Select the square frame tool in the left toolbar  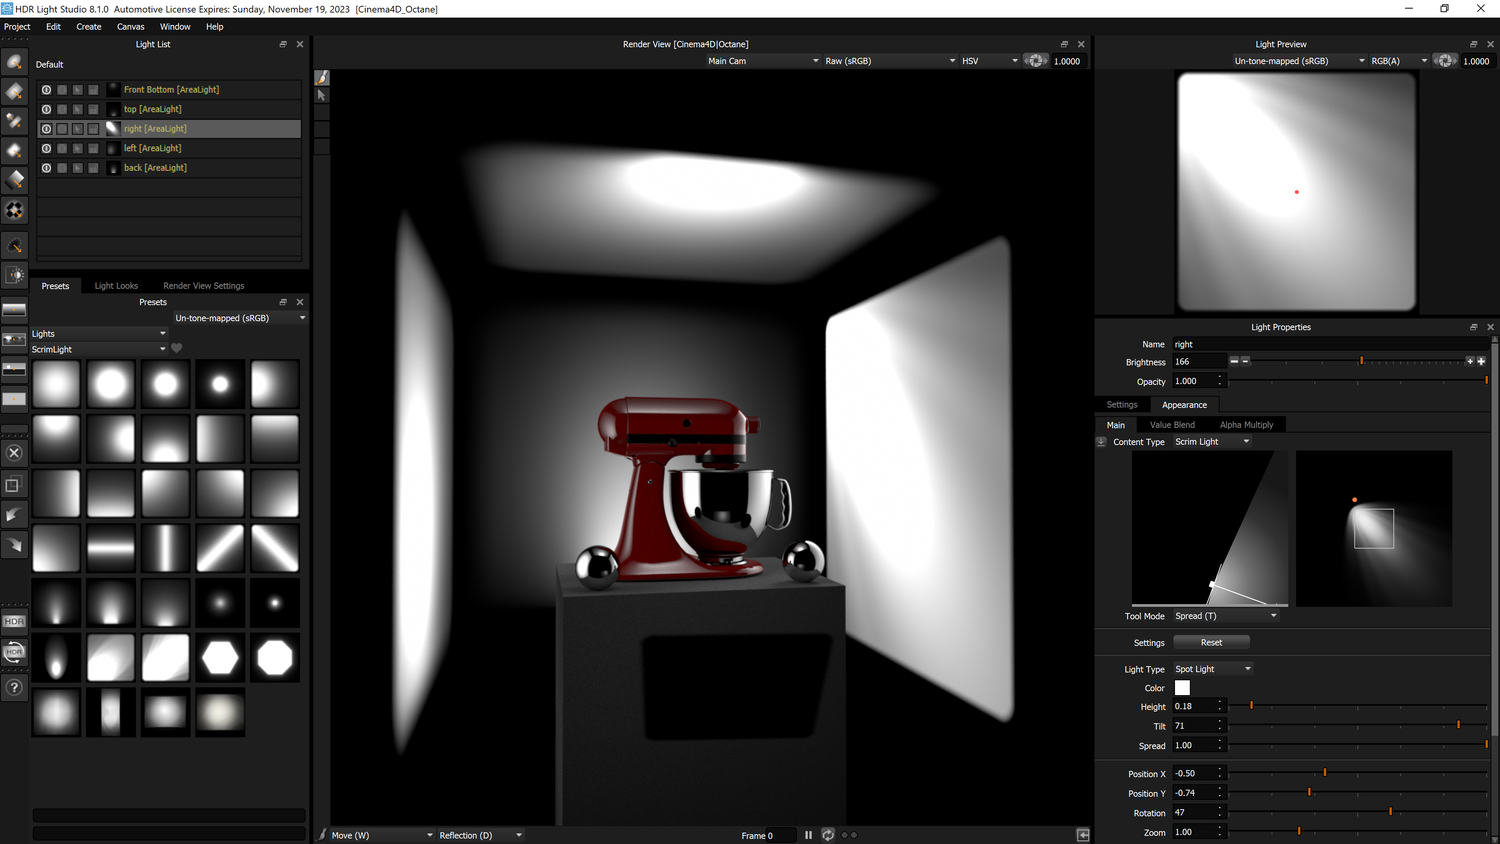tap(14, 485)
